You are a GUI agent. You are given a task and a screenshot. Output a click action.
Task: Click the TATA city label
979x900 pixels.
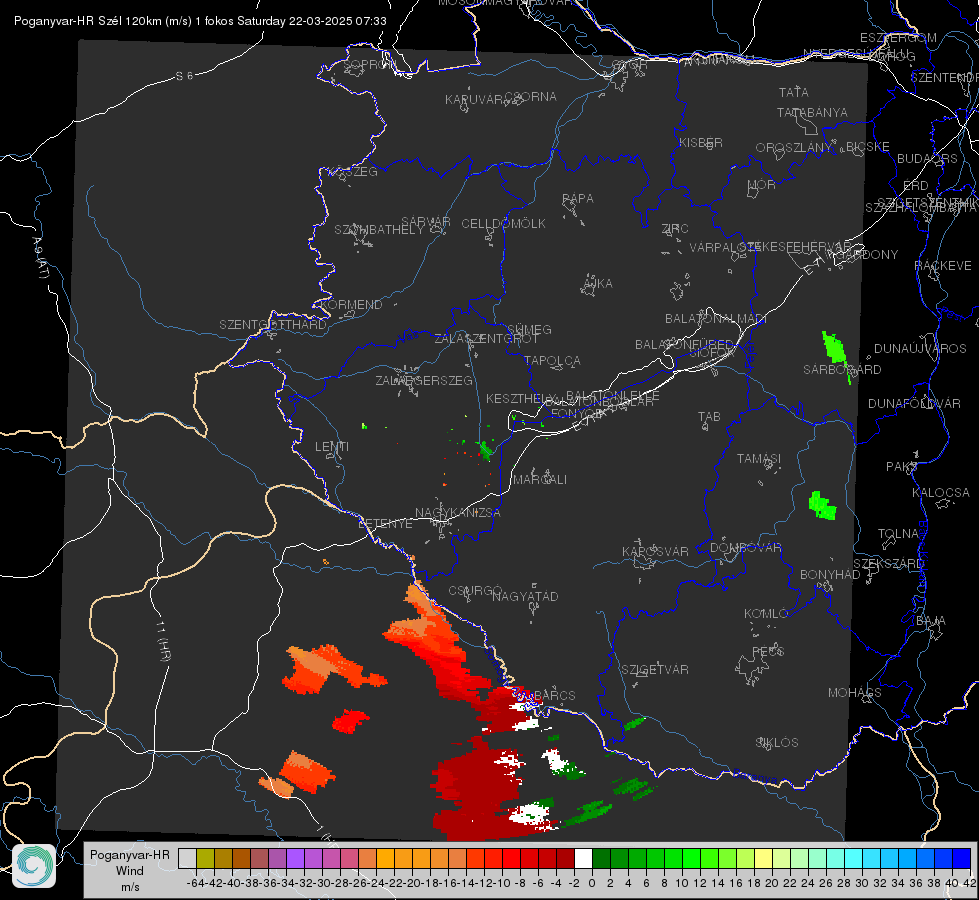[794, 92]
